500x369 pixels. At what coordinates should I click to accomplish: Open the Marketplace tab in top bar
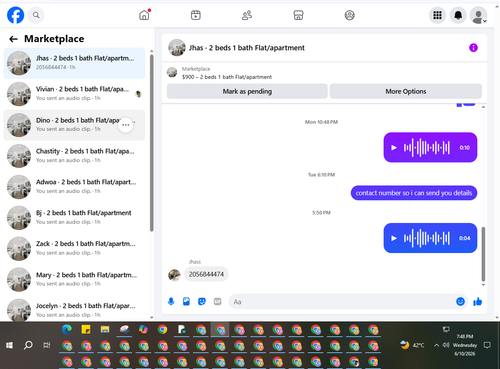point(298,15)
